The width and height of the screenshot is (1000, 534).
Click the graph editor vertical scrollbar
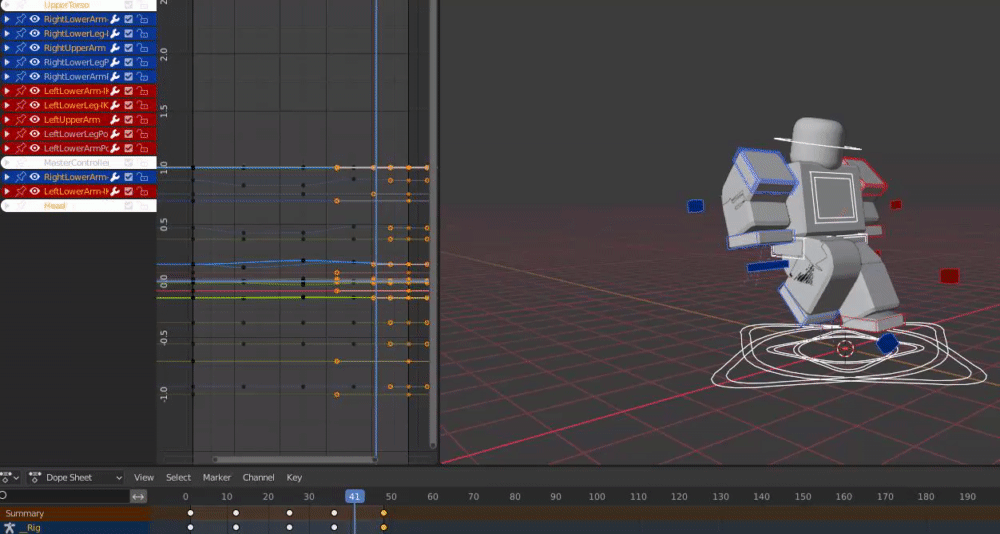433,223
